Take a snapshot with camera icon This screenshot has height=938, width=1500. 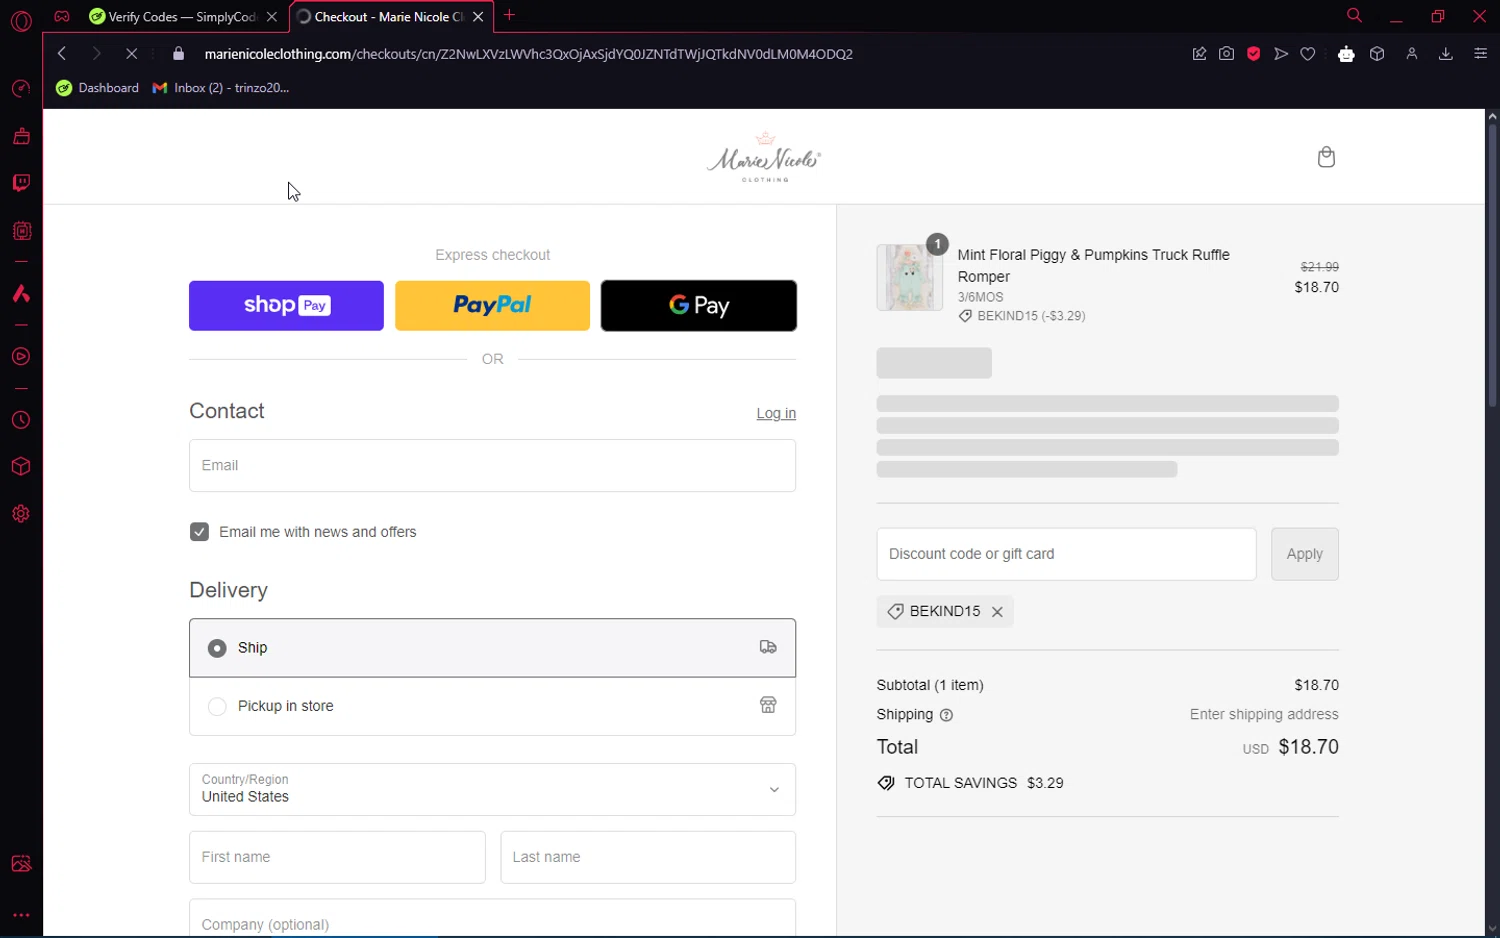1226,54
